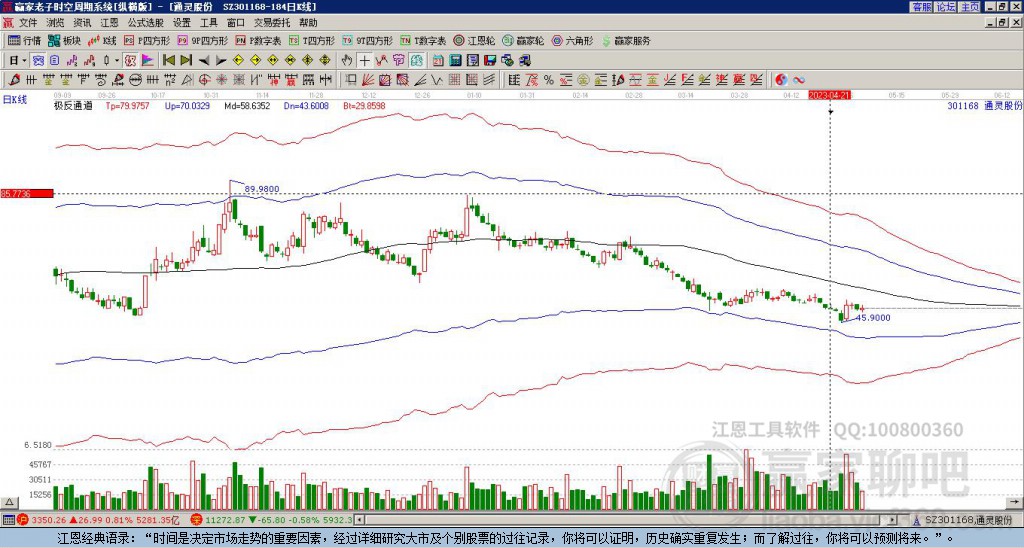Screen dimensions: 1024x548
Task: Click the infinity loop icon
Action: [x=799, y=80]
